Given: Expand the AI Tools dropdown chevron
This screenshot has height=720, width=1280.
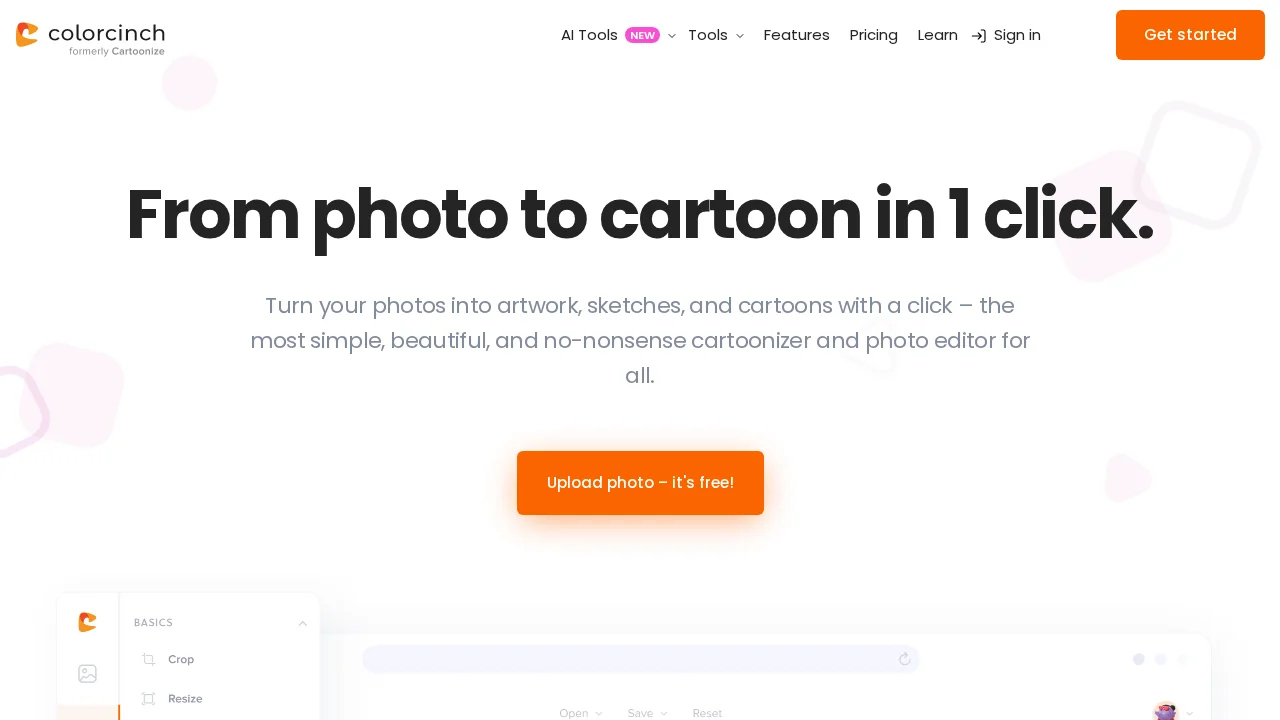Looking at the screenshot, I should (672, 36).
